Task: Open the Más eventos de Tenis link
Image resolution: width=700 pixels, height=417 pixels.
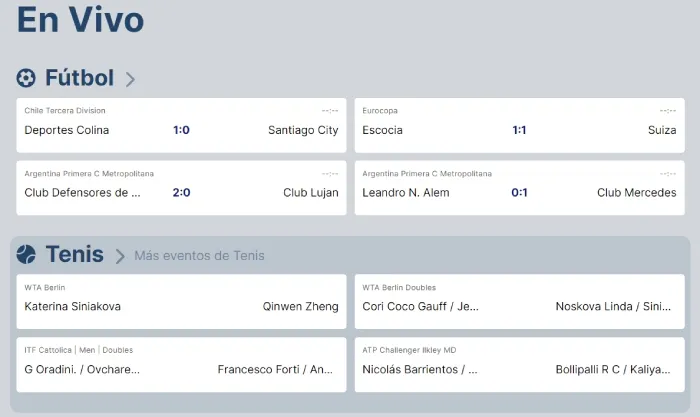Action: (x=199, y=256)
